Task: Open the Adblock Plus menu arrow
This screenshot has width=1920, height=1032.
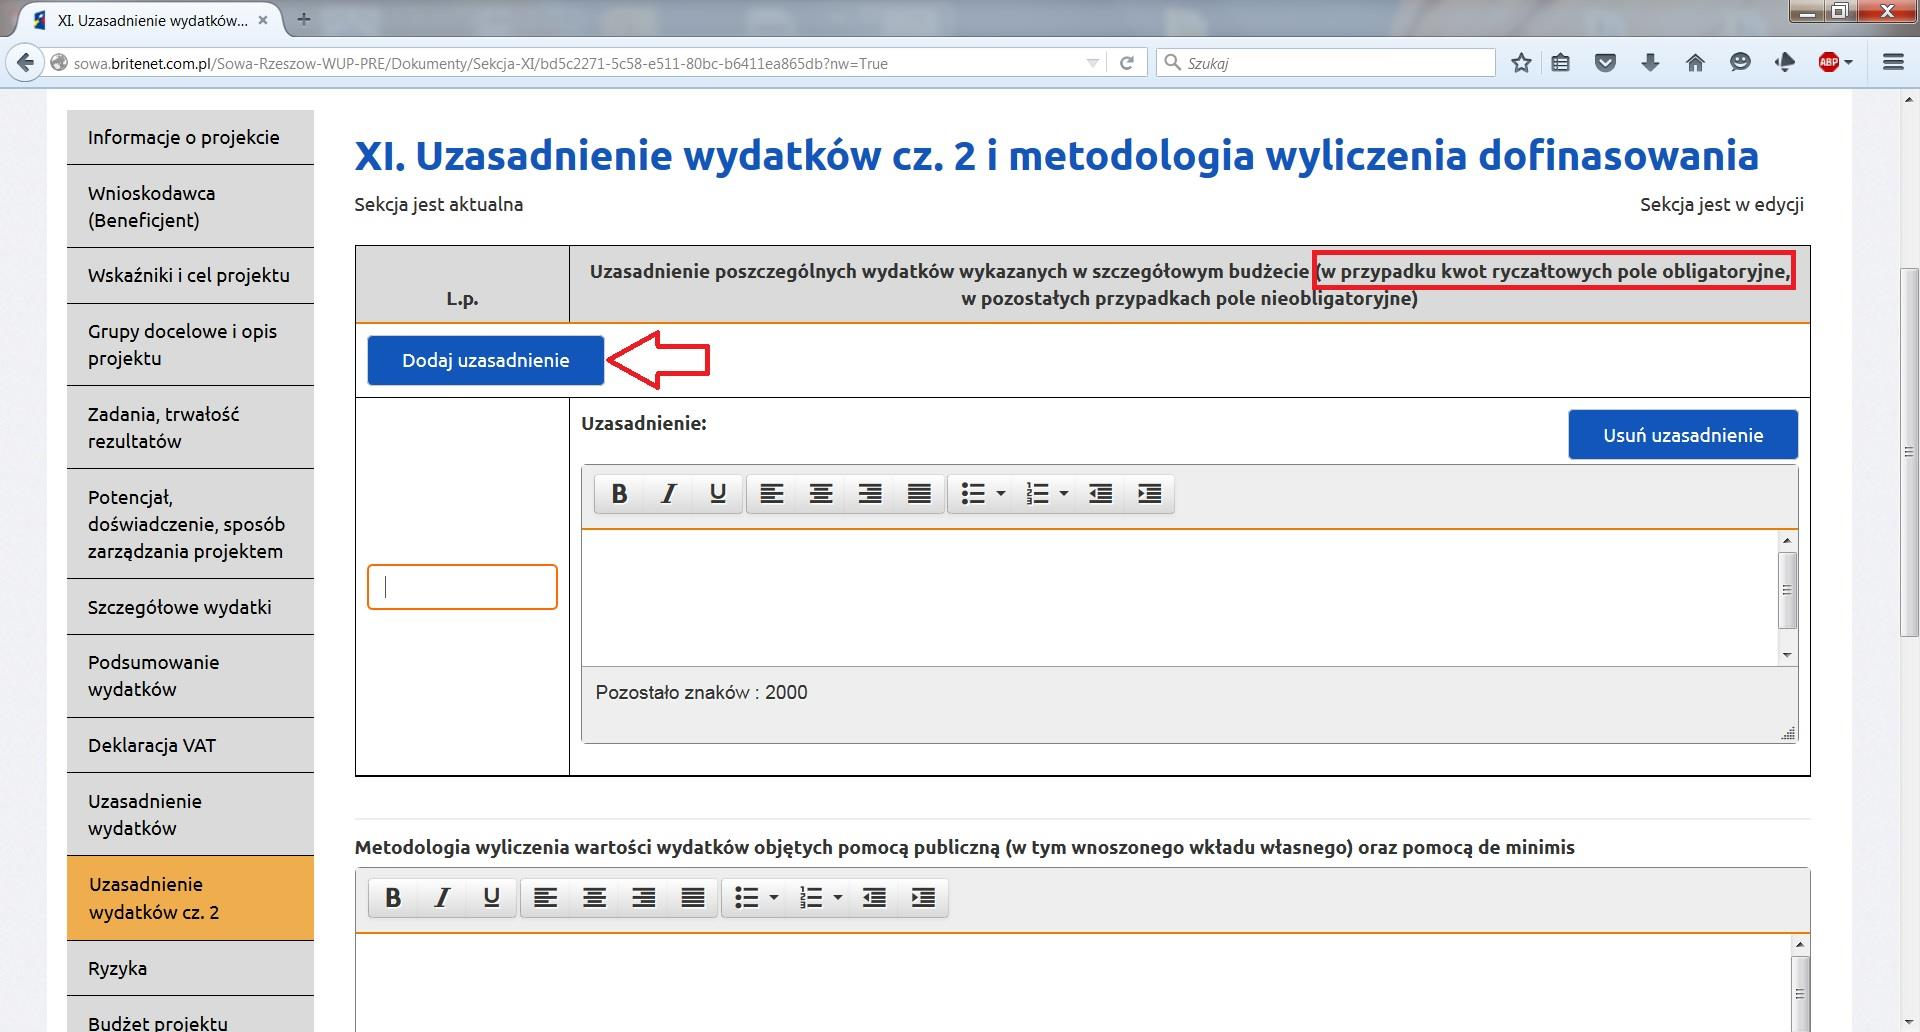Action: click(x=1848, y=62)
